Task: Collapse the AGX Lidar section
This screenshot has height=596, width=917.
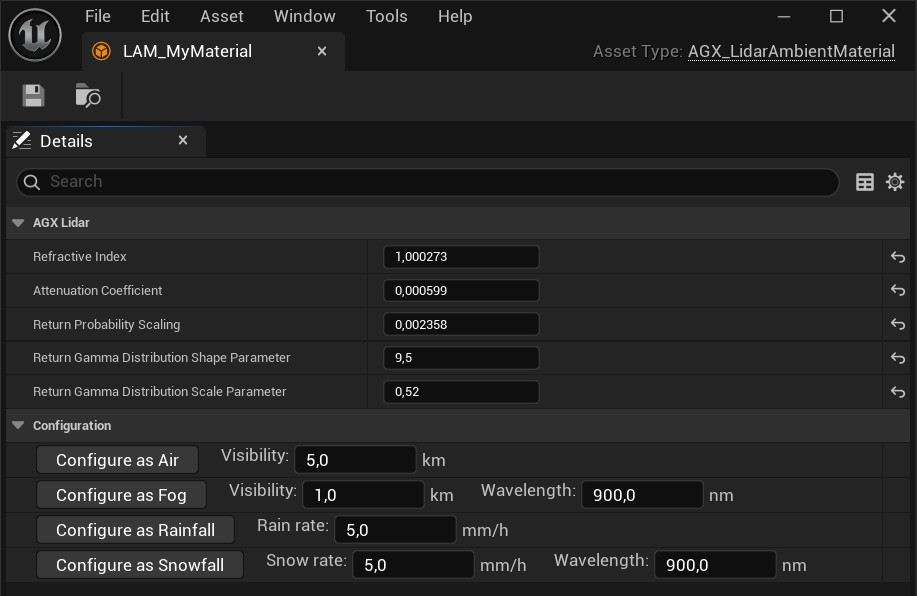Action: 18,223
